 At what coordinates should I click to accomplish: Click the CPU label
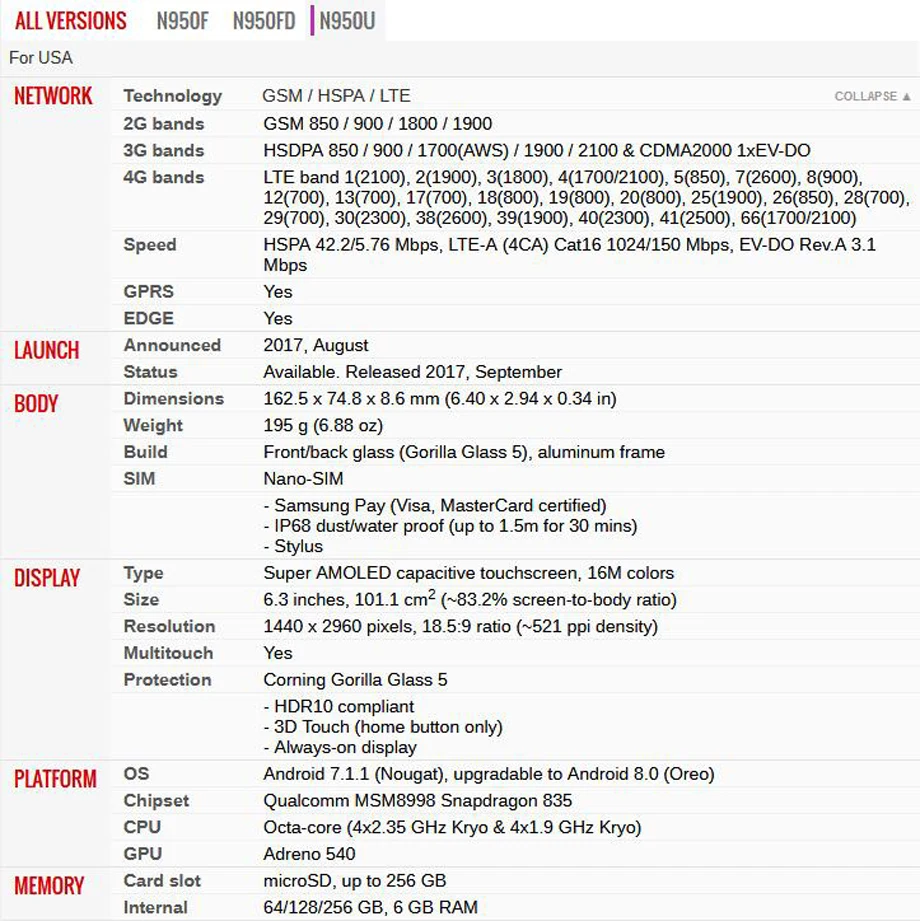142,827
